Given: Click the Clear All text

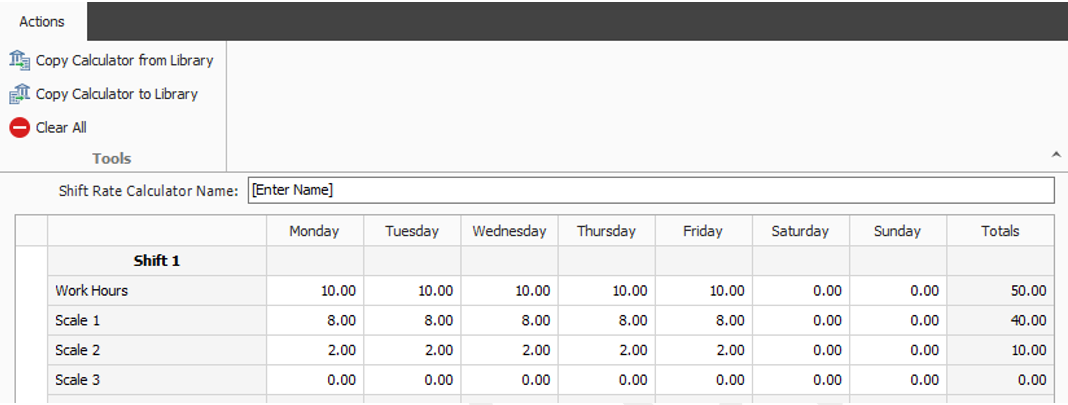Looking at the screenshot, I should point(61,127).
